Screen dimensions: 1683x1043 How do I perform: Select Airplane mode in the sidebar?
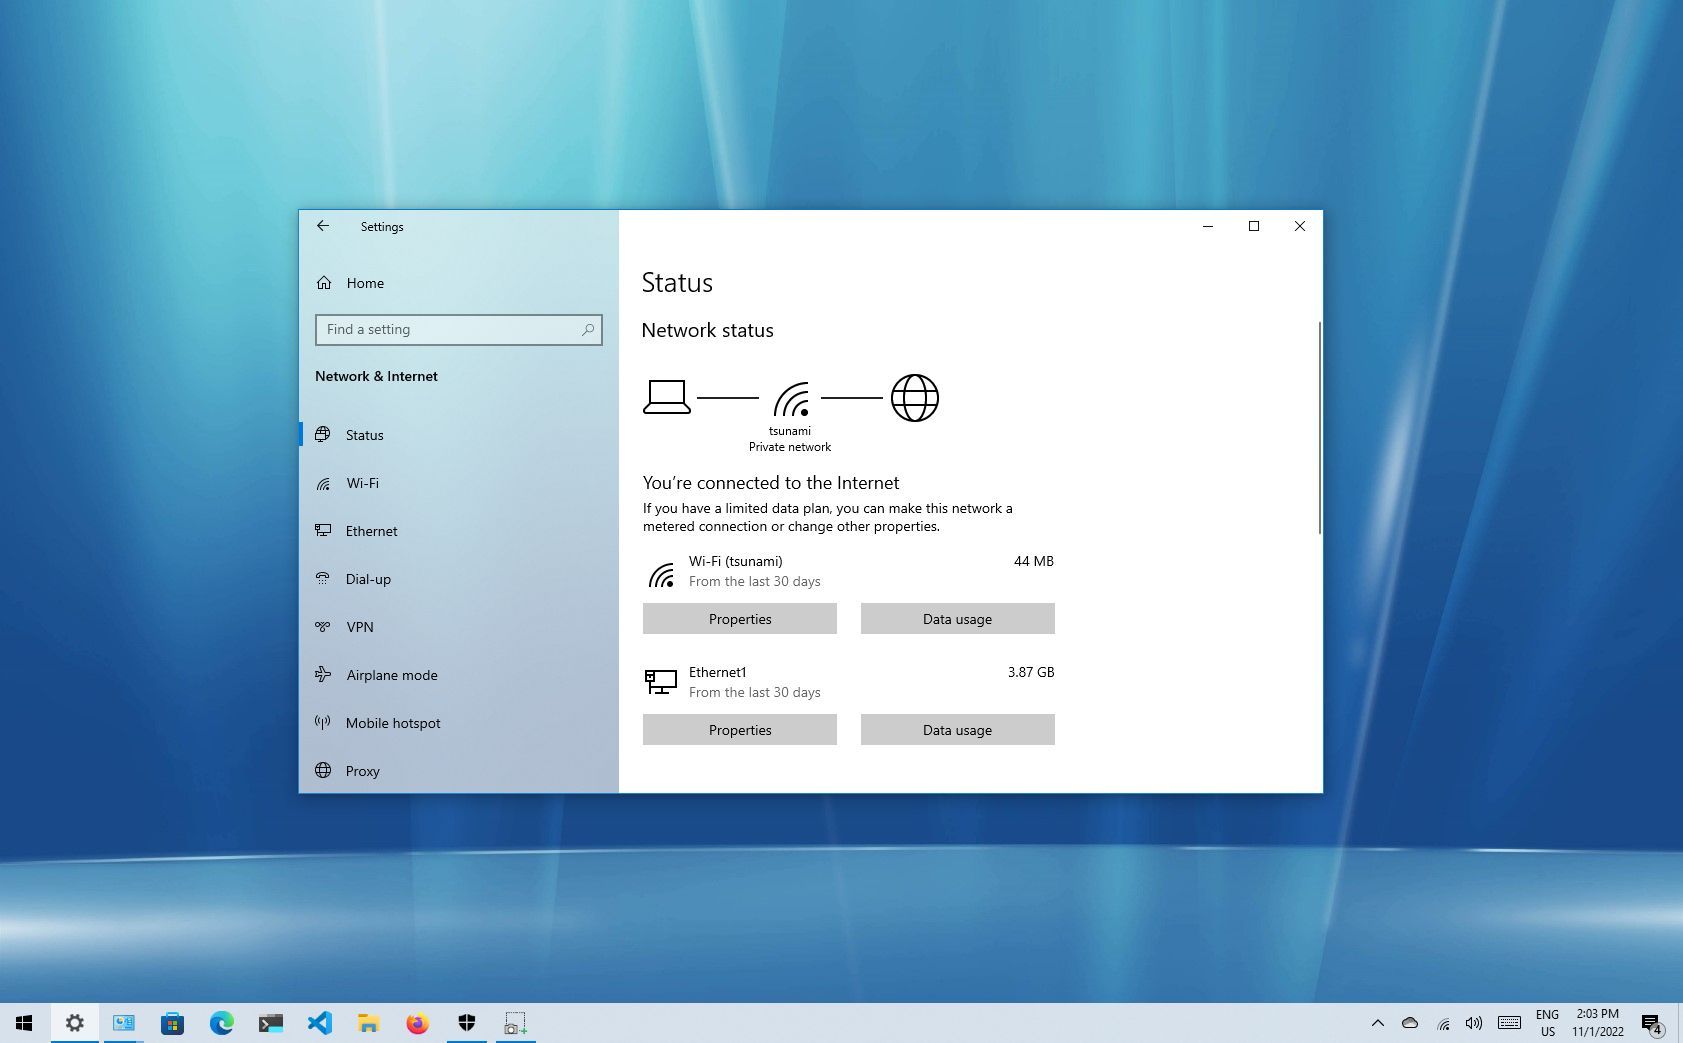pyautogui.click(x=391, y=675)
